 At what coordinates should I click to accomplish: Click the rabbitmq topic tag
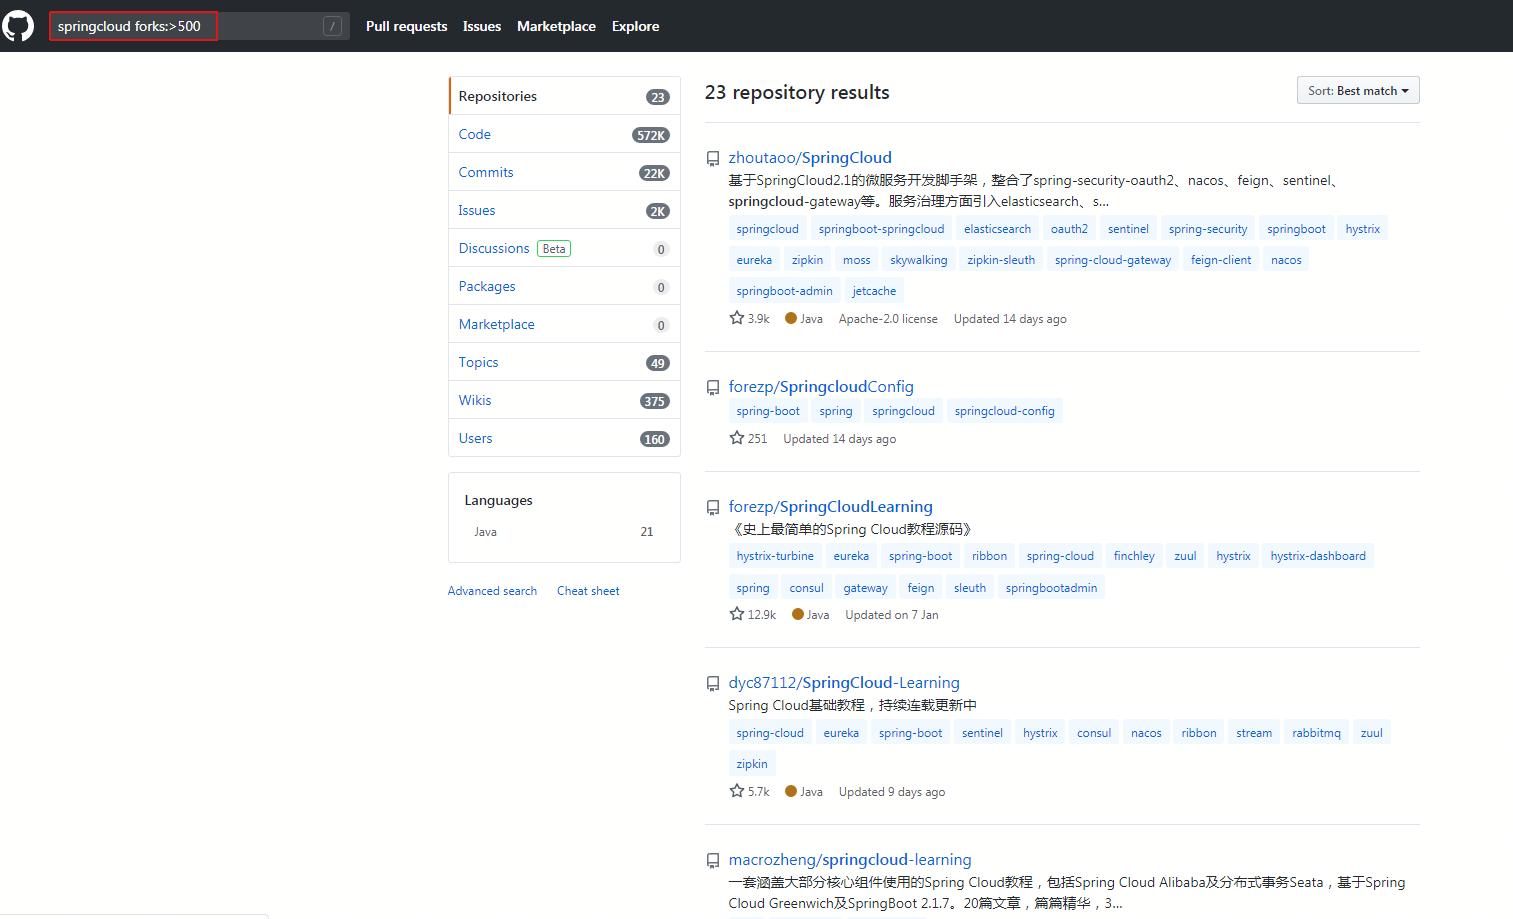point(1316,733)
